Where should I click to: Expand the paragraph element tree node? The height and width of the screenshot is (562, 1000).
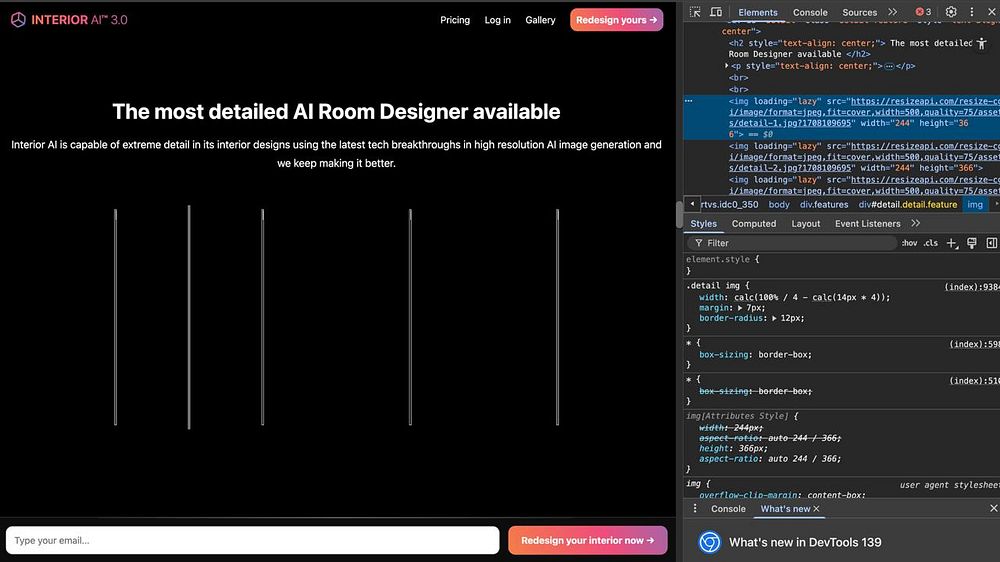(727, 66)
